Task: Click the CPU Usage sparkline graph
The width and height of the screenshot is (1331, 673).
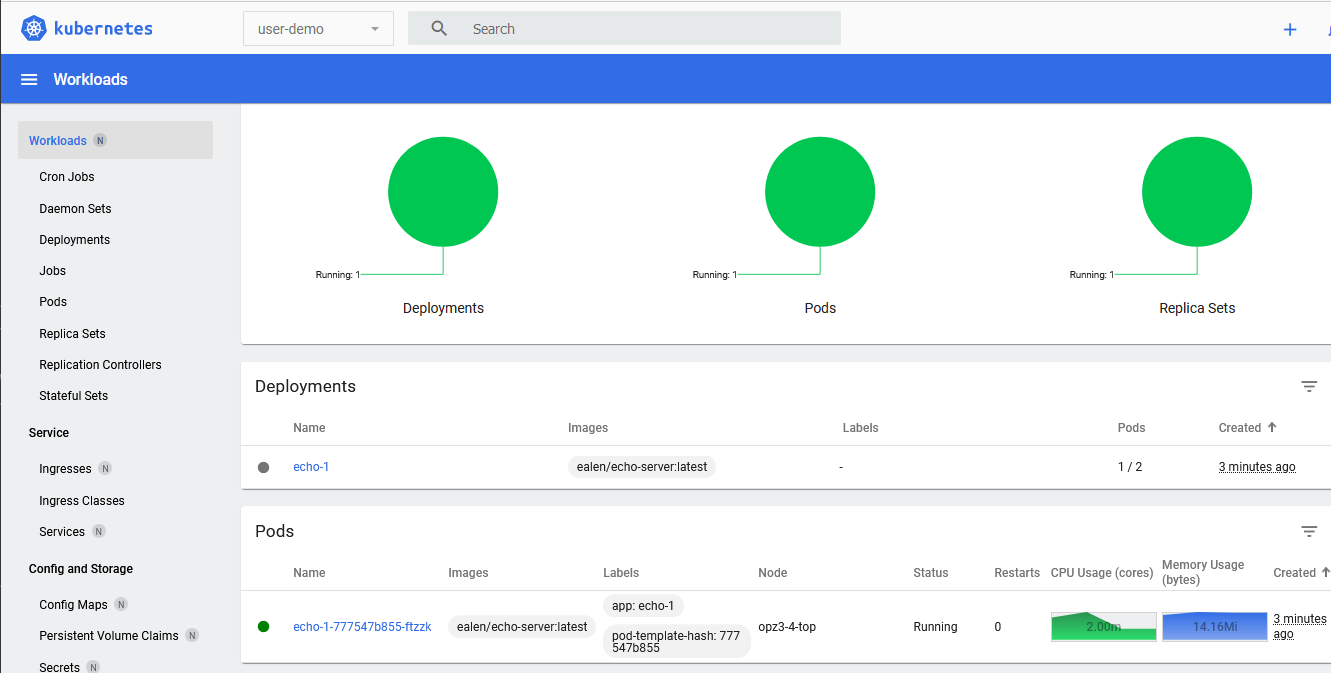Action: tap(1103, 627)
